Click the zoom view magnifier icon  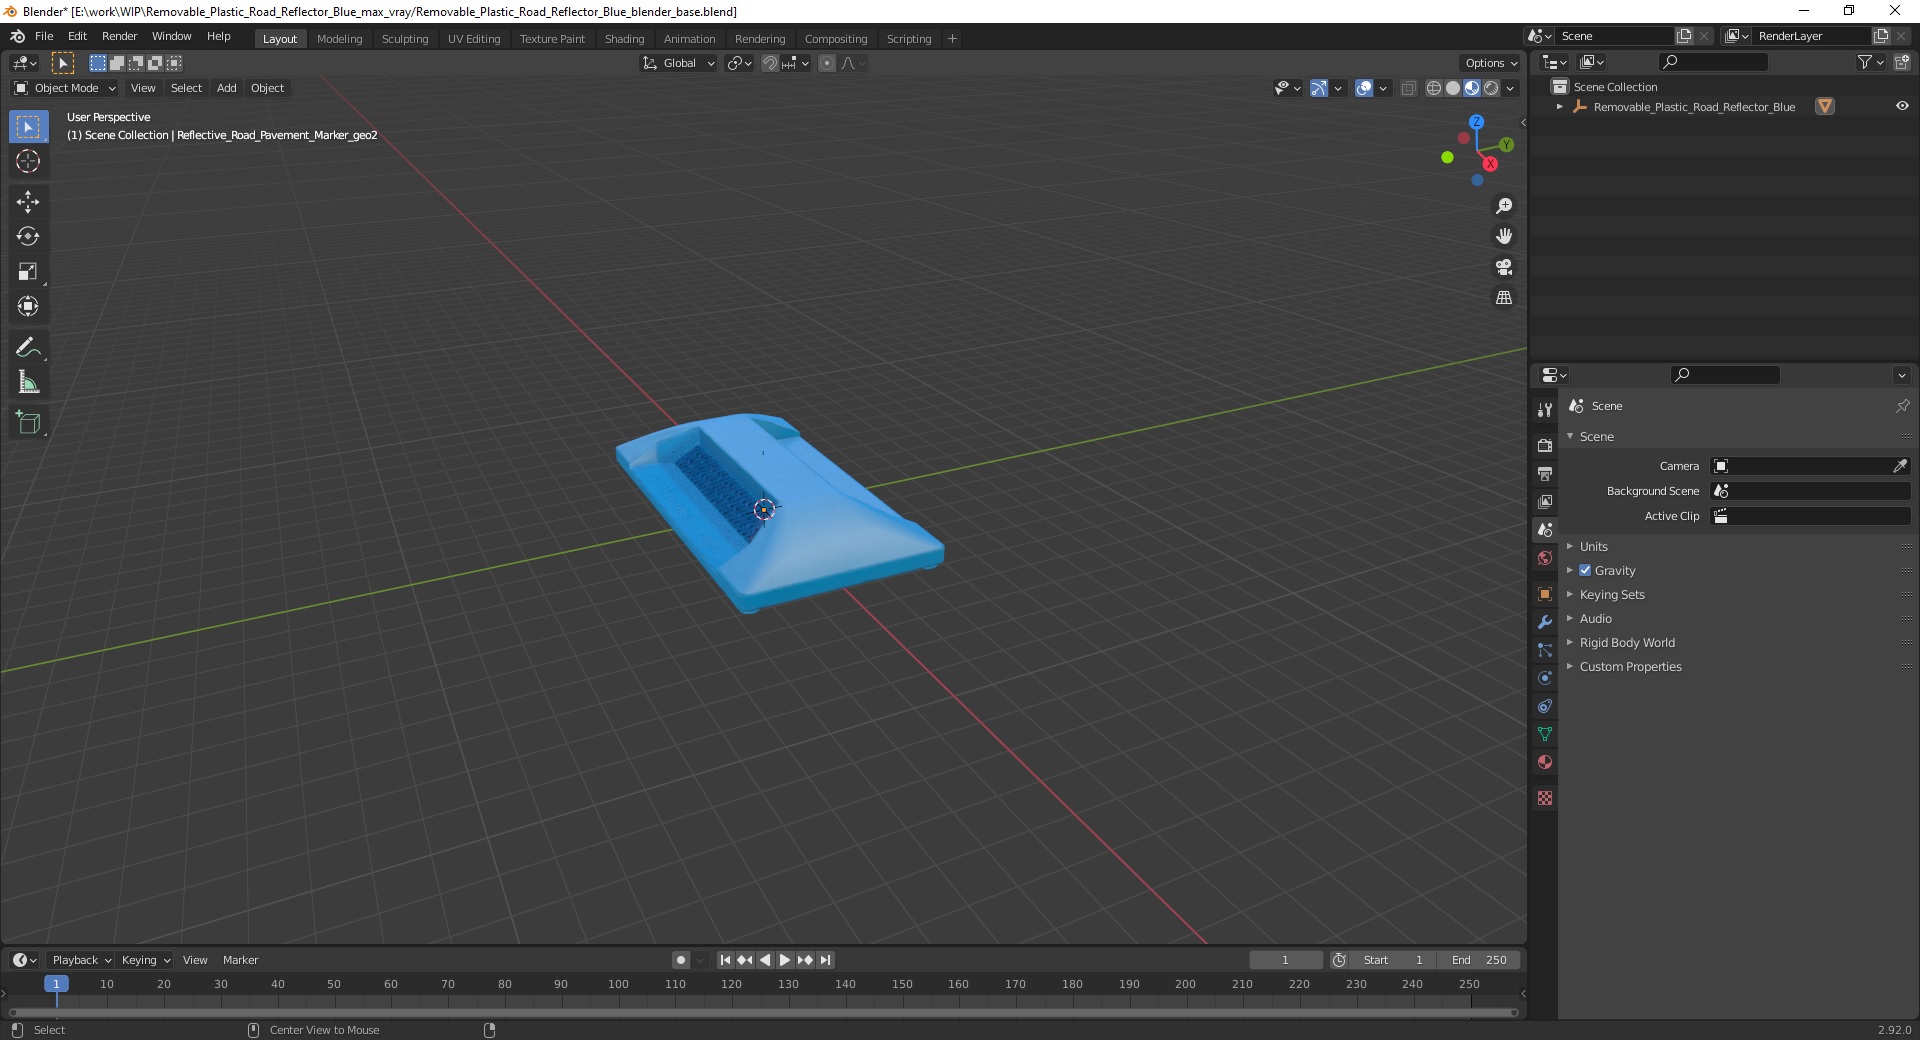1504,206
